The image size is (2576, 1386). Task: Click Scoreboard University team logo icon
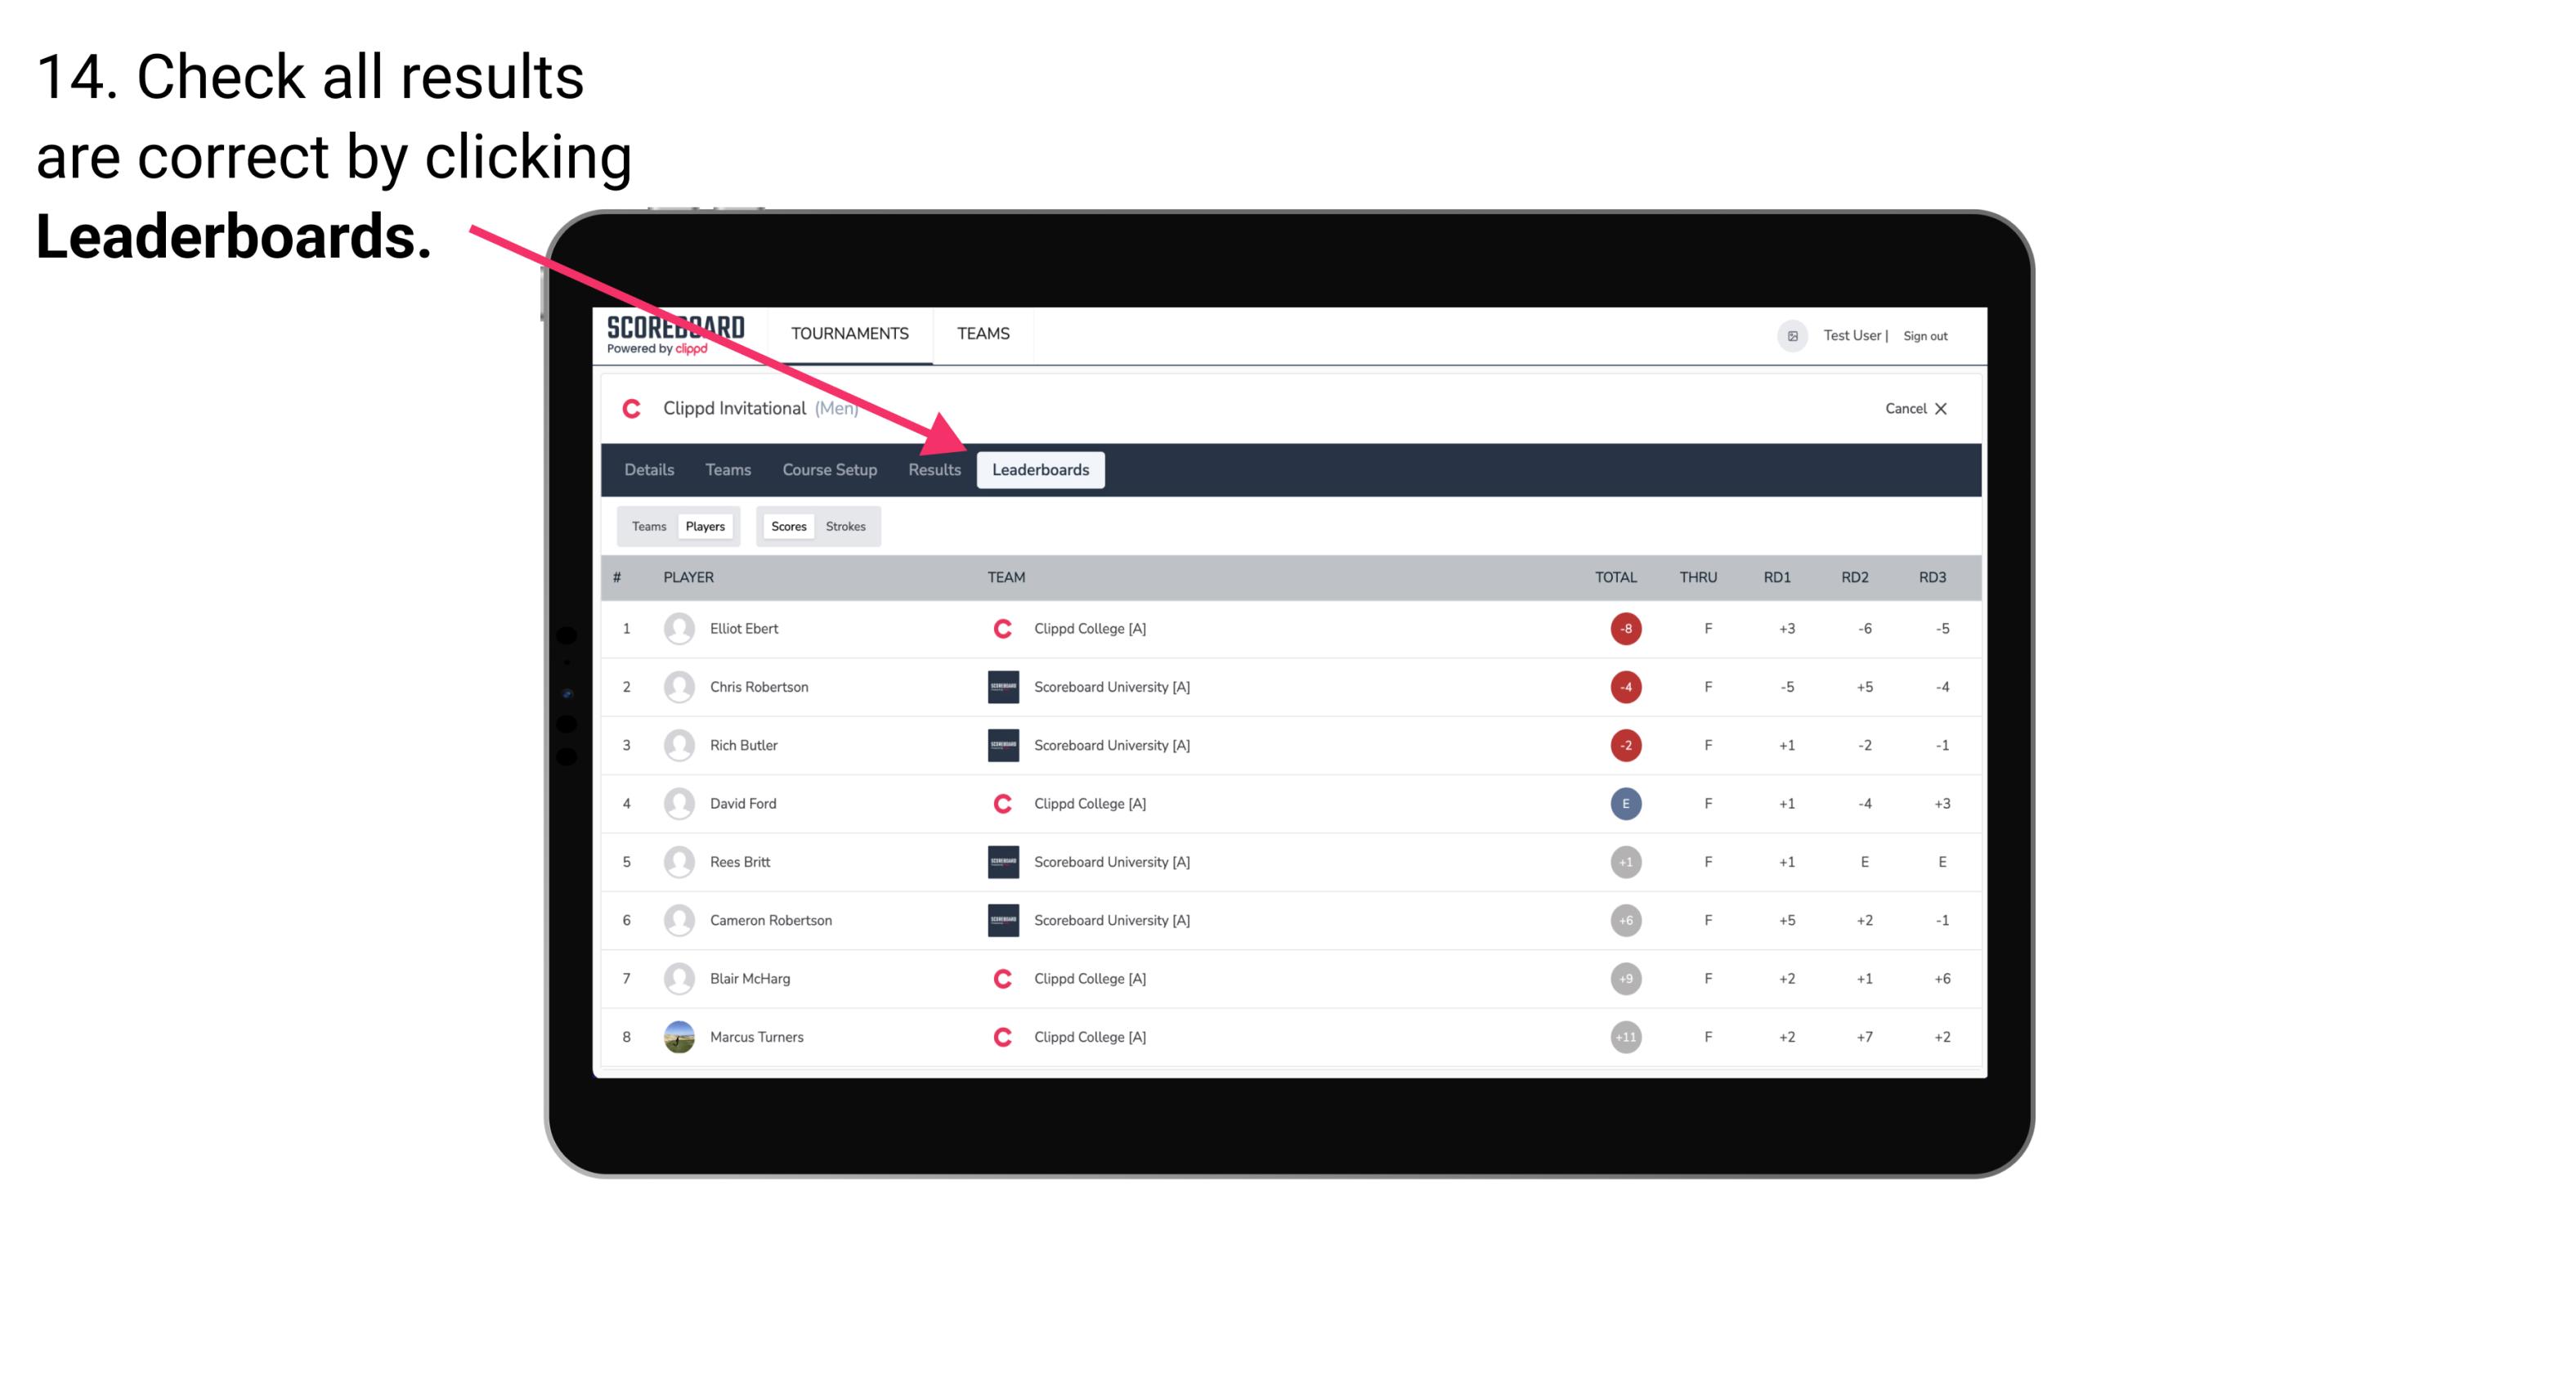click(x=1000, y=686)
